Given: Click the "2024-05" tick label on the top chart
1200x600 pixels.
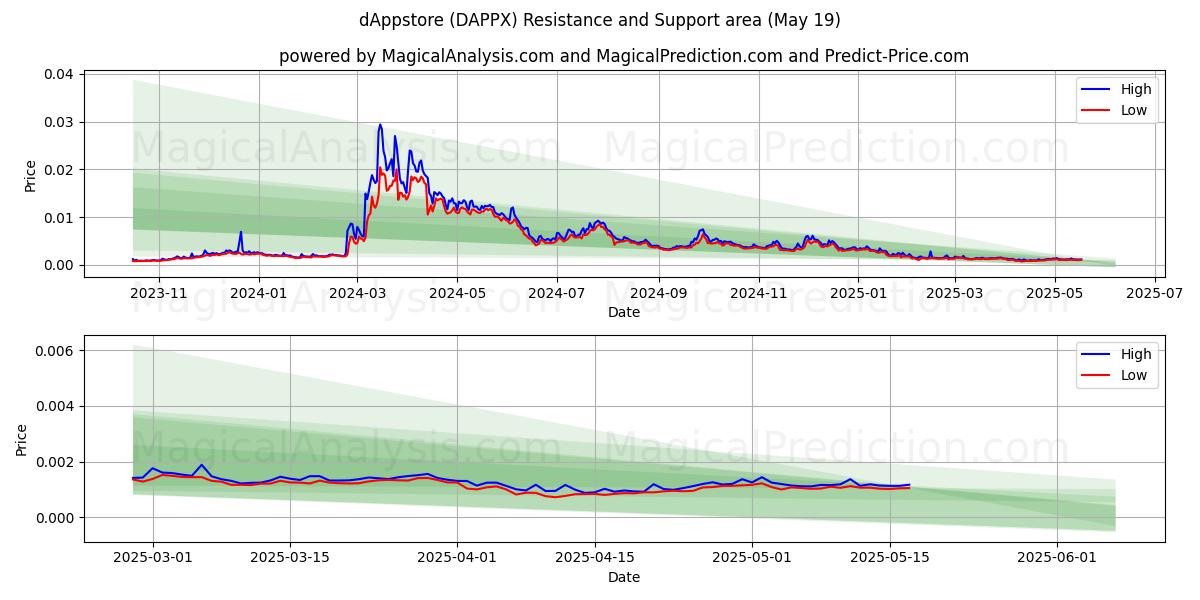Looking at the screenshot, I should 457,293.
